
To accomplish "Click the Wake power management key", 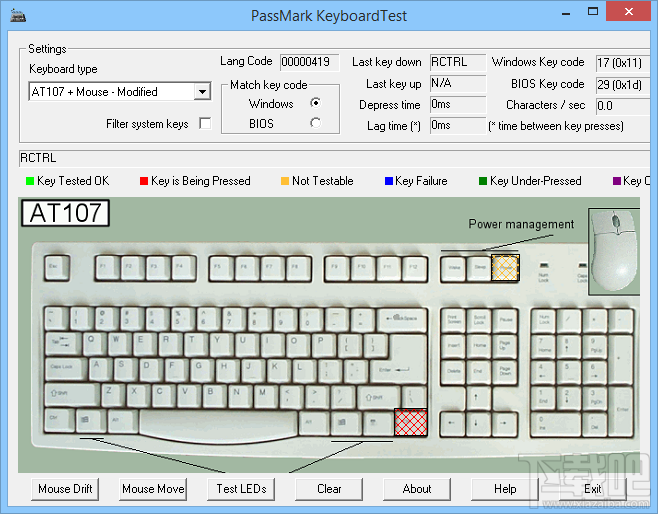I will pos(454,269).
